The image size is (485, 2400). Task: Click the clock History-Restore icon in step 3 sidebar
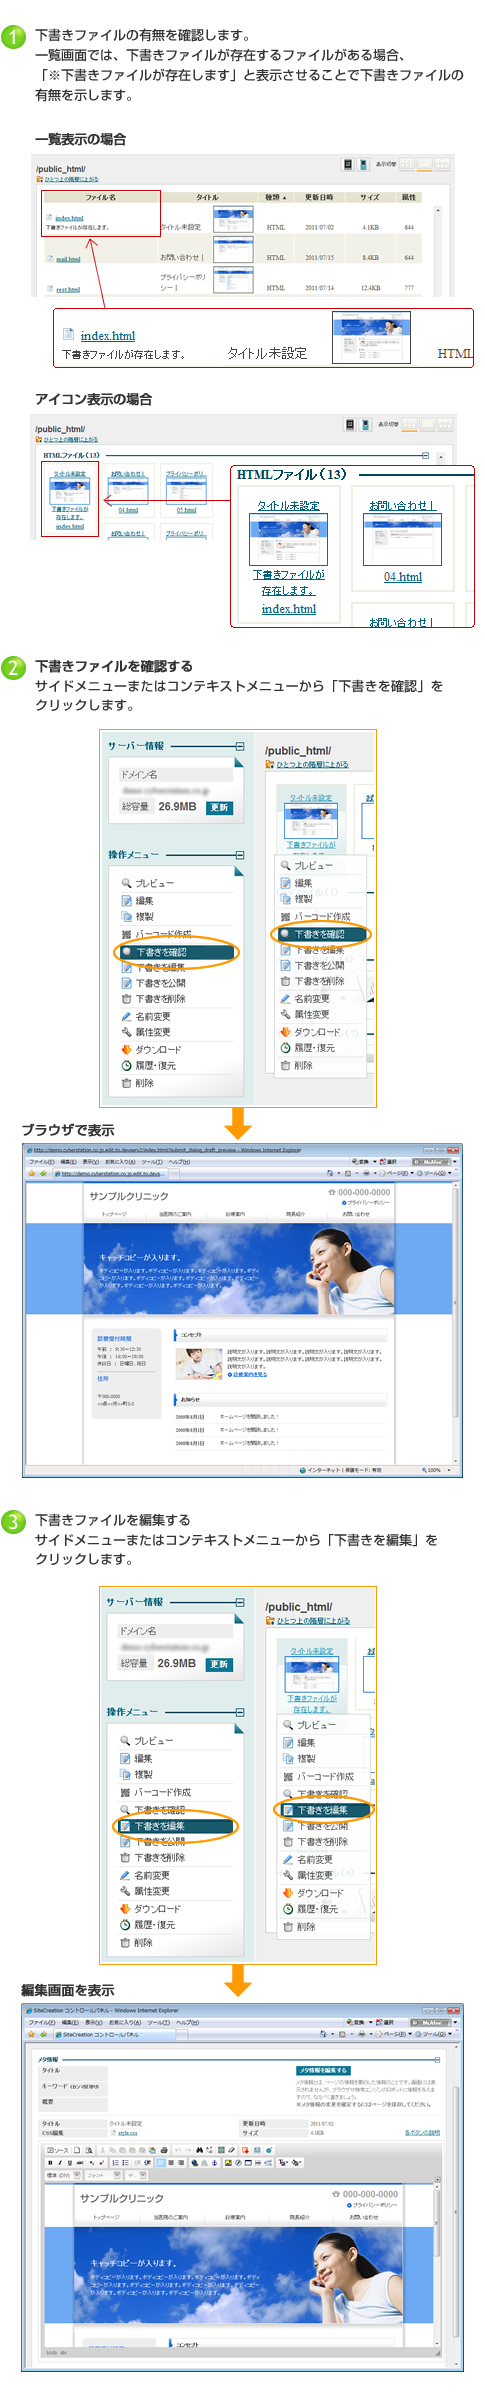(125, 1924)
